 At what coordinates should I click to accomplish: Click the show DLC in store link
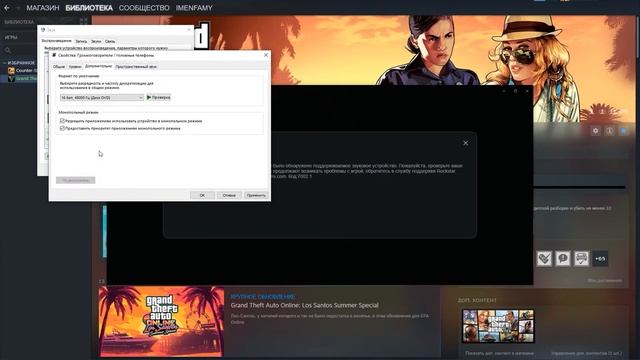tap(500, 353)
